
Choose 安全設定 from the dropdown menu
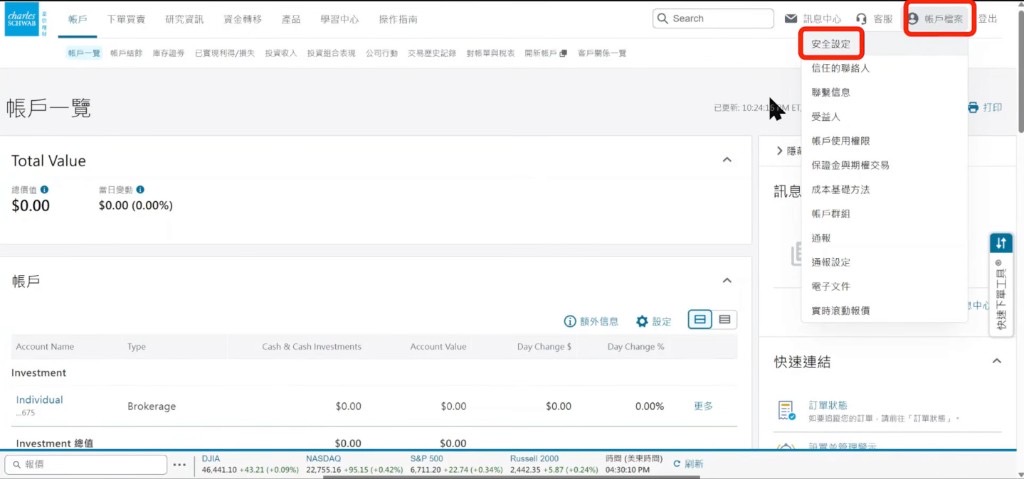coord(831,44)
